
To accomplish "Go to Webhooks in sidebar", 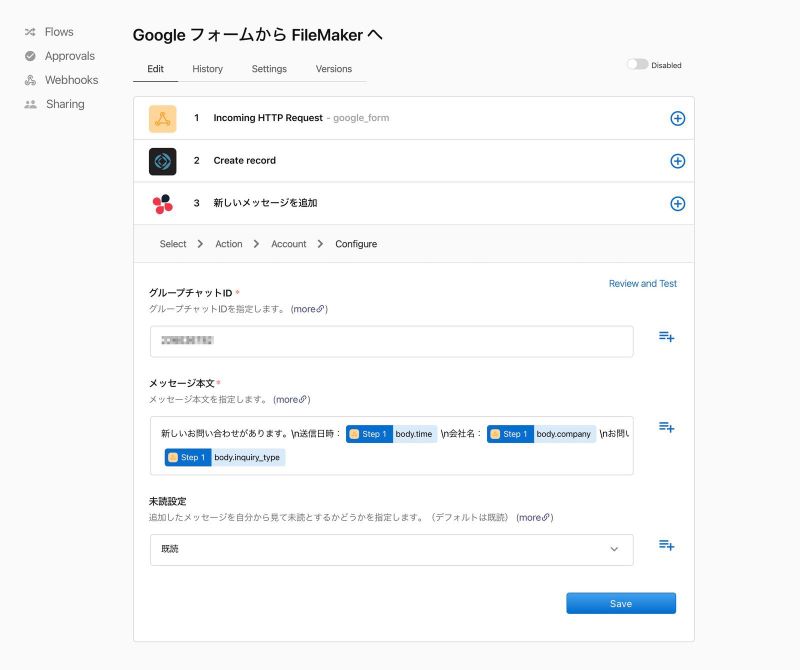I will [x=61, y=80].
